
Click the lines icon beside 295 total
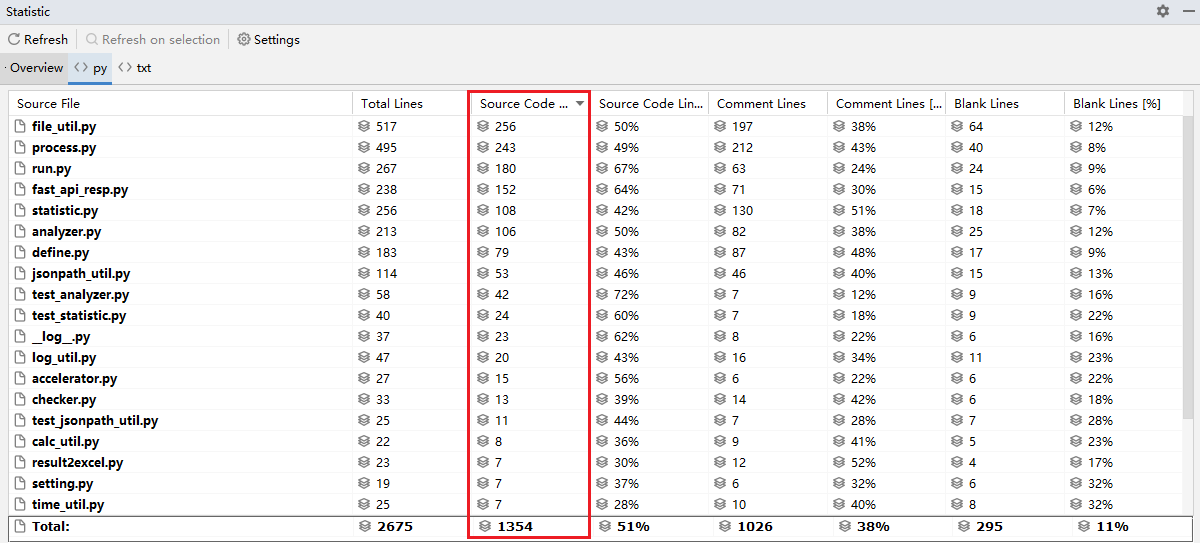[963, 526]
